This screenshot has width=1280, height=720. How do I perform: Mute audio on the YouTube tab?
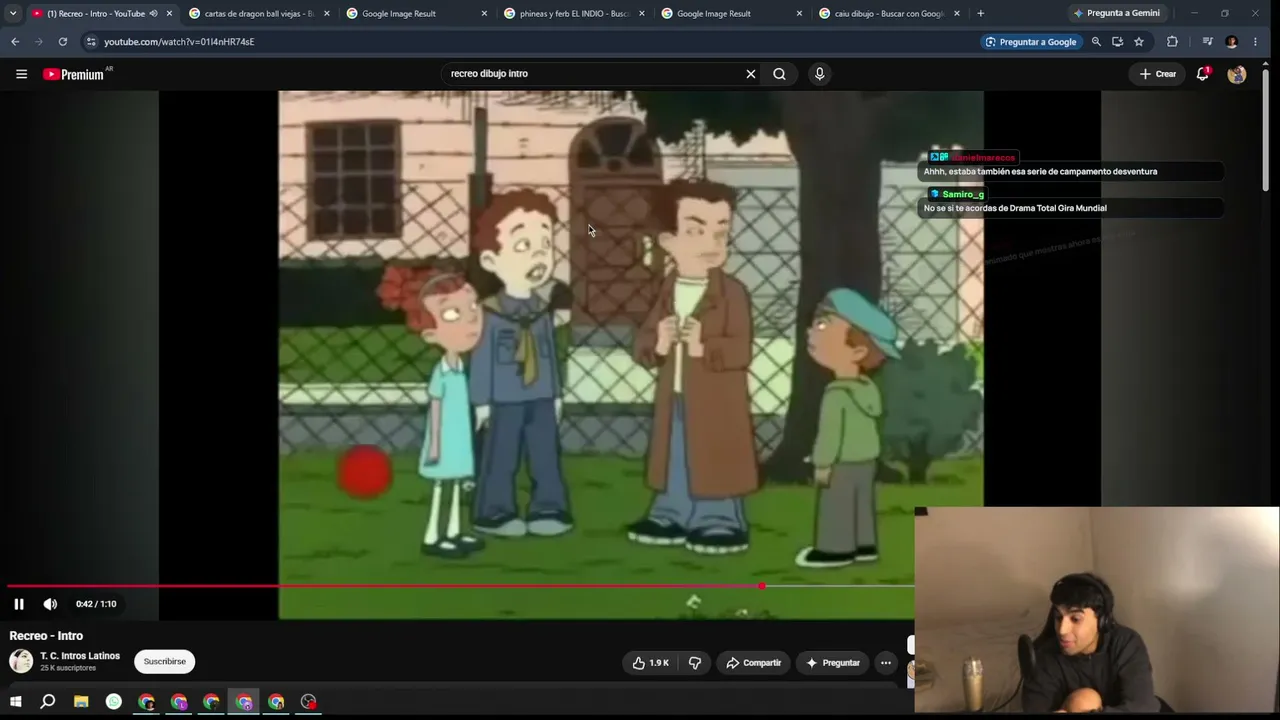tap(153, 13)
